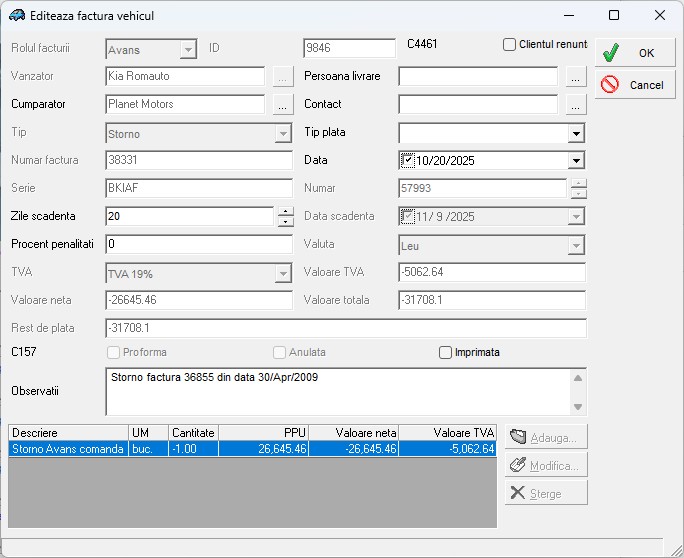Image resolution: width=684 pixels, height=558 pixels.
Task: Click the Valoare neta column header
Action: [x=354, y=432]
